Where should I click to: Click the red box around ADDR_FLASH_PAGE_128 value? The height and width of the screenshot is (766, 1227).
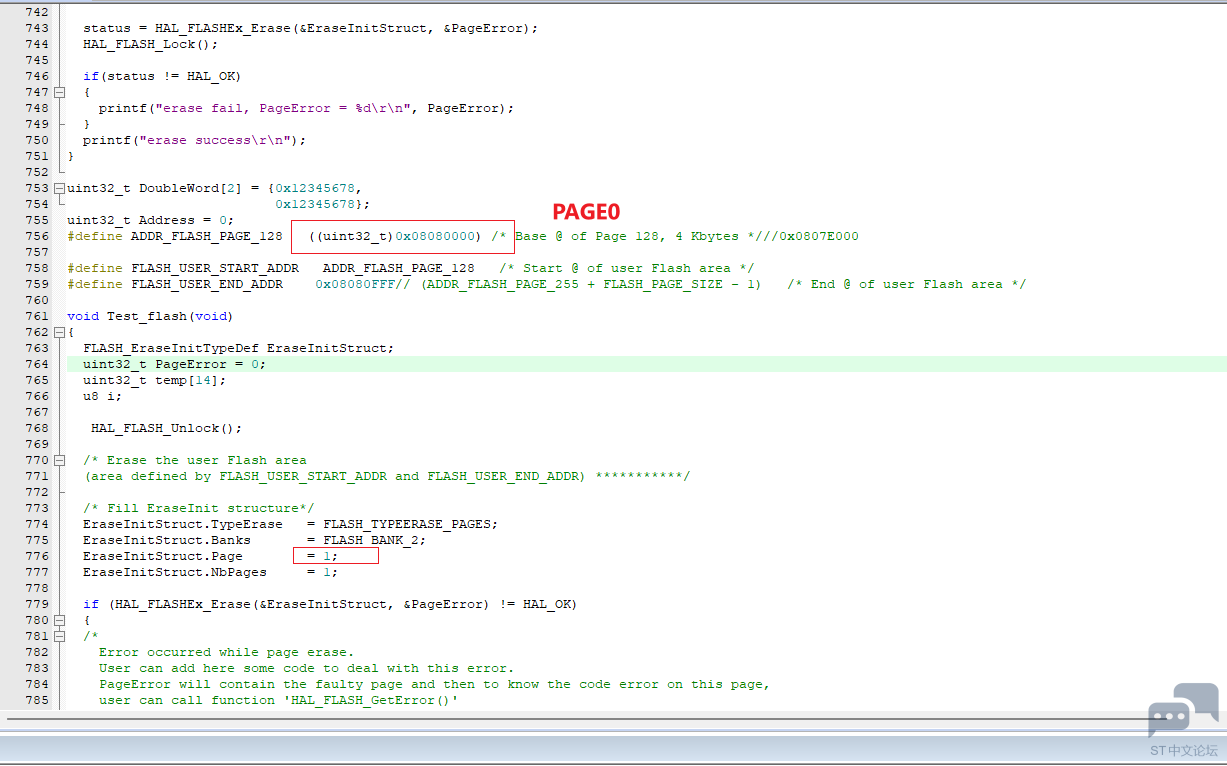(402, 236)
